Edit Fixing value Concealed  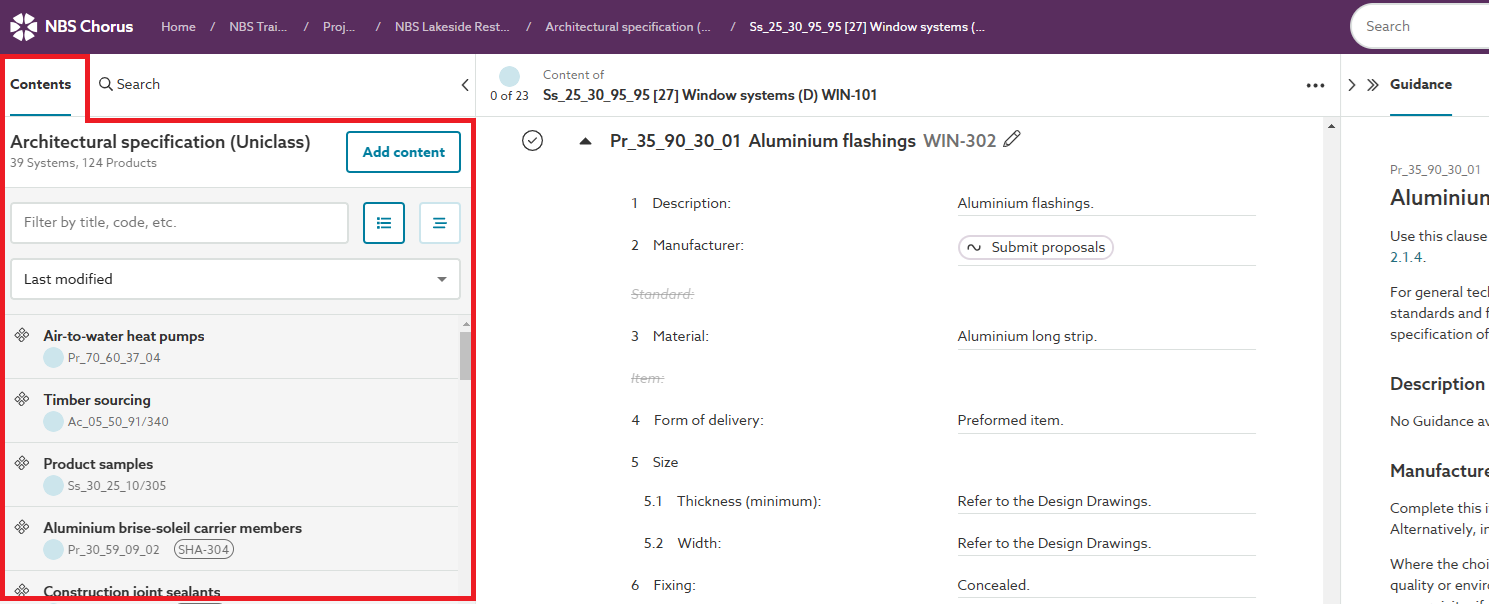(x=1106, y=585)
